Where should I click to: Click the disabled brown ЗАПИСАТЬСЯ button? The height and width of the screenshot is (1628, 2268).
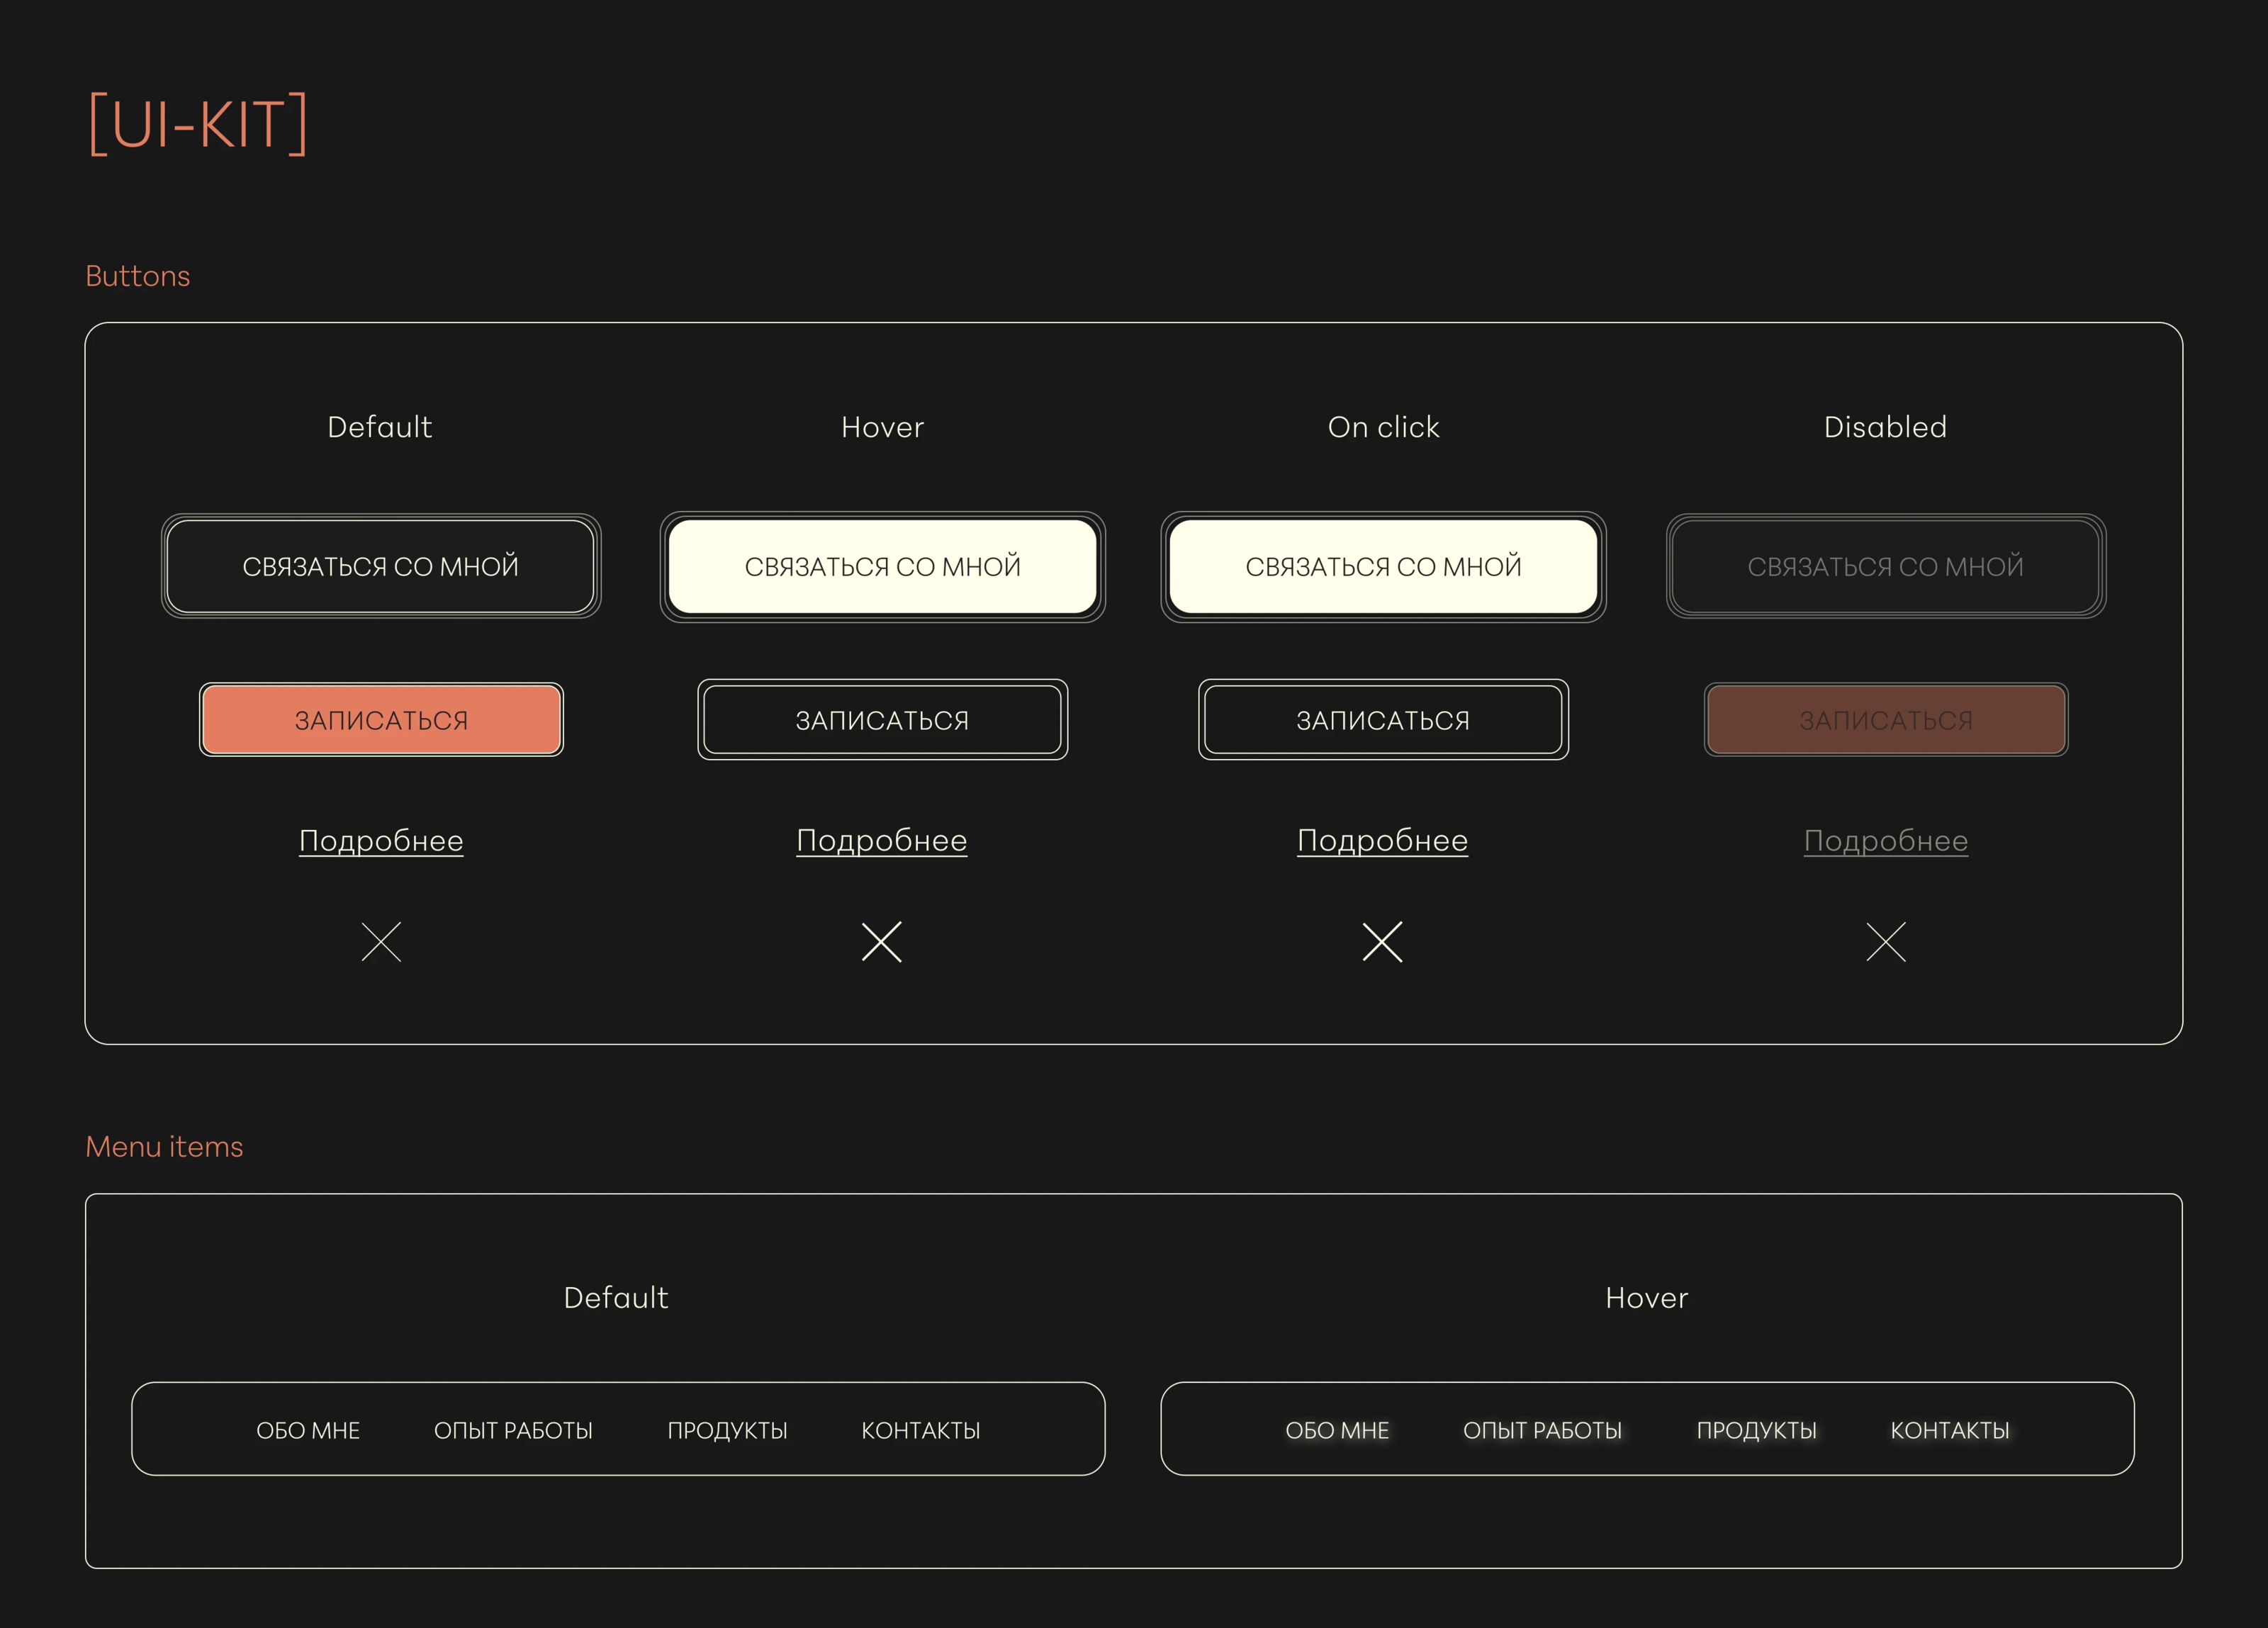click(x=1886, y=720)
